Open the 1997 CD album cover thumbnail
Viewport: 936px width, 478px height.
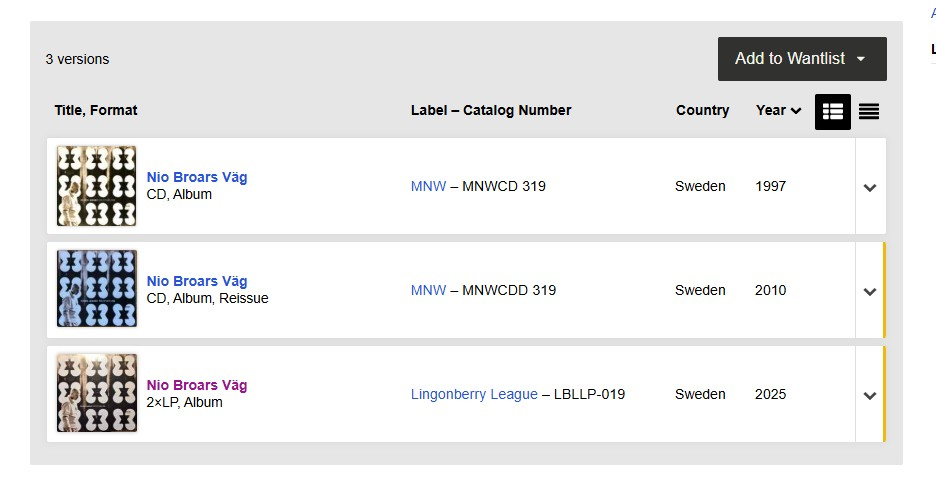coord(97,186)
